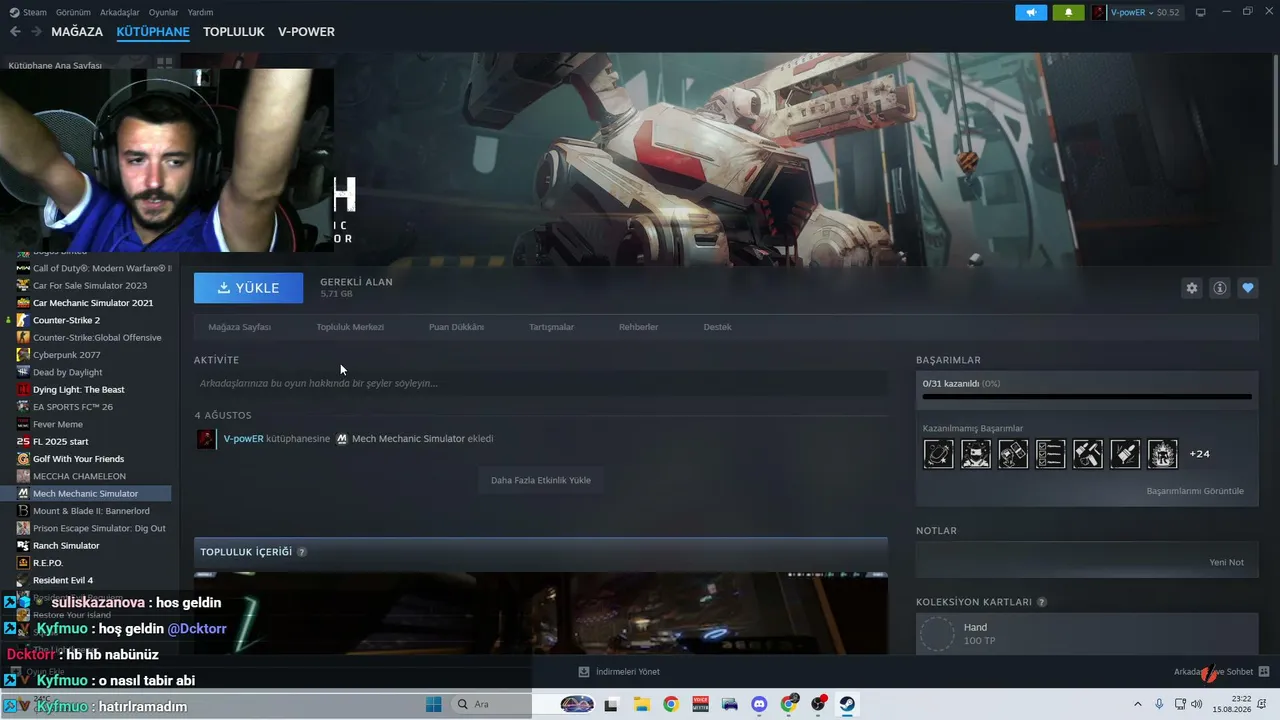
Task: Click the masked-mechanic achievement icon
Action: (x=976, y=454)
